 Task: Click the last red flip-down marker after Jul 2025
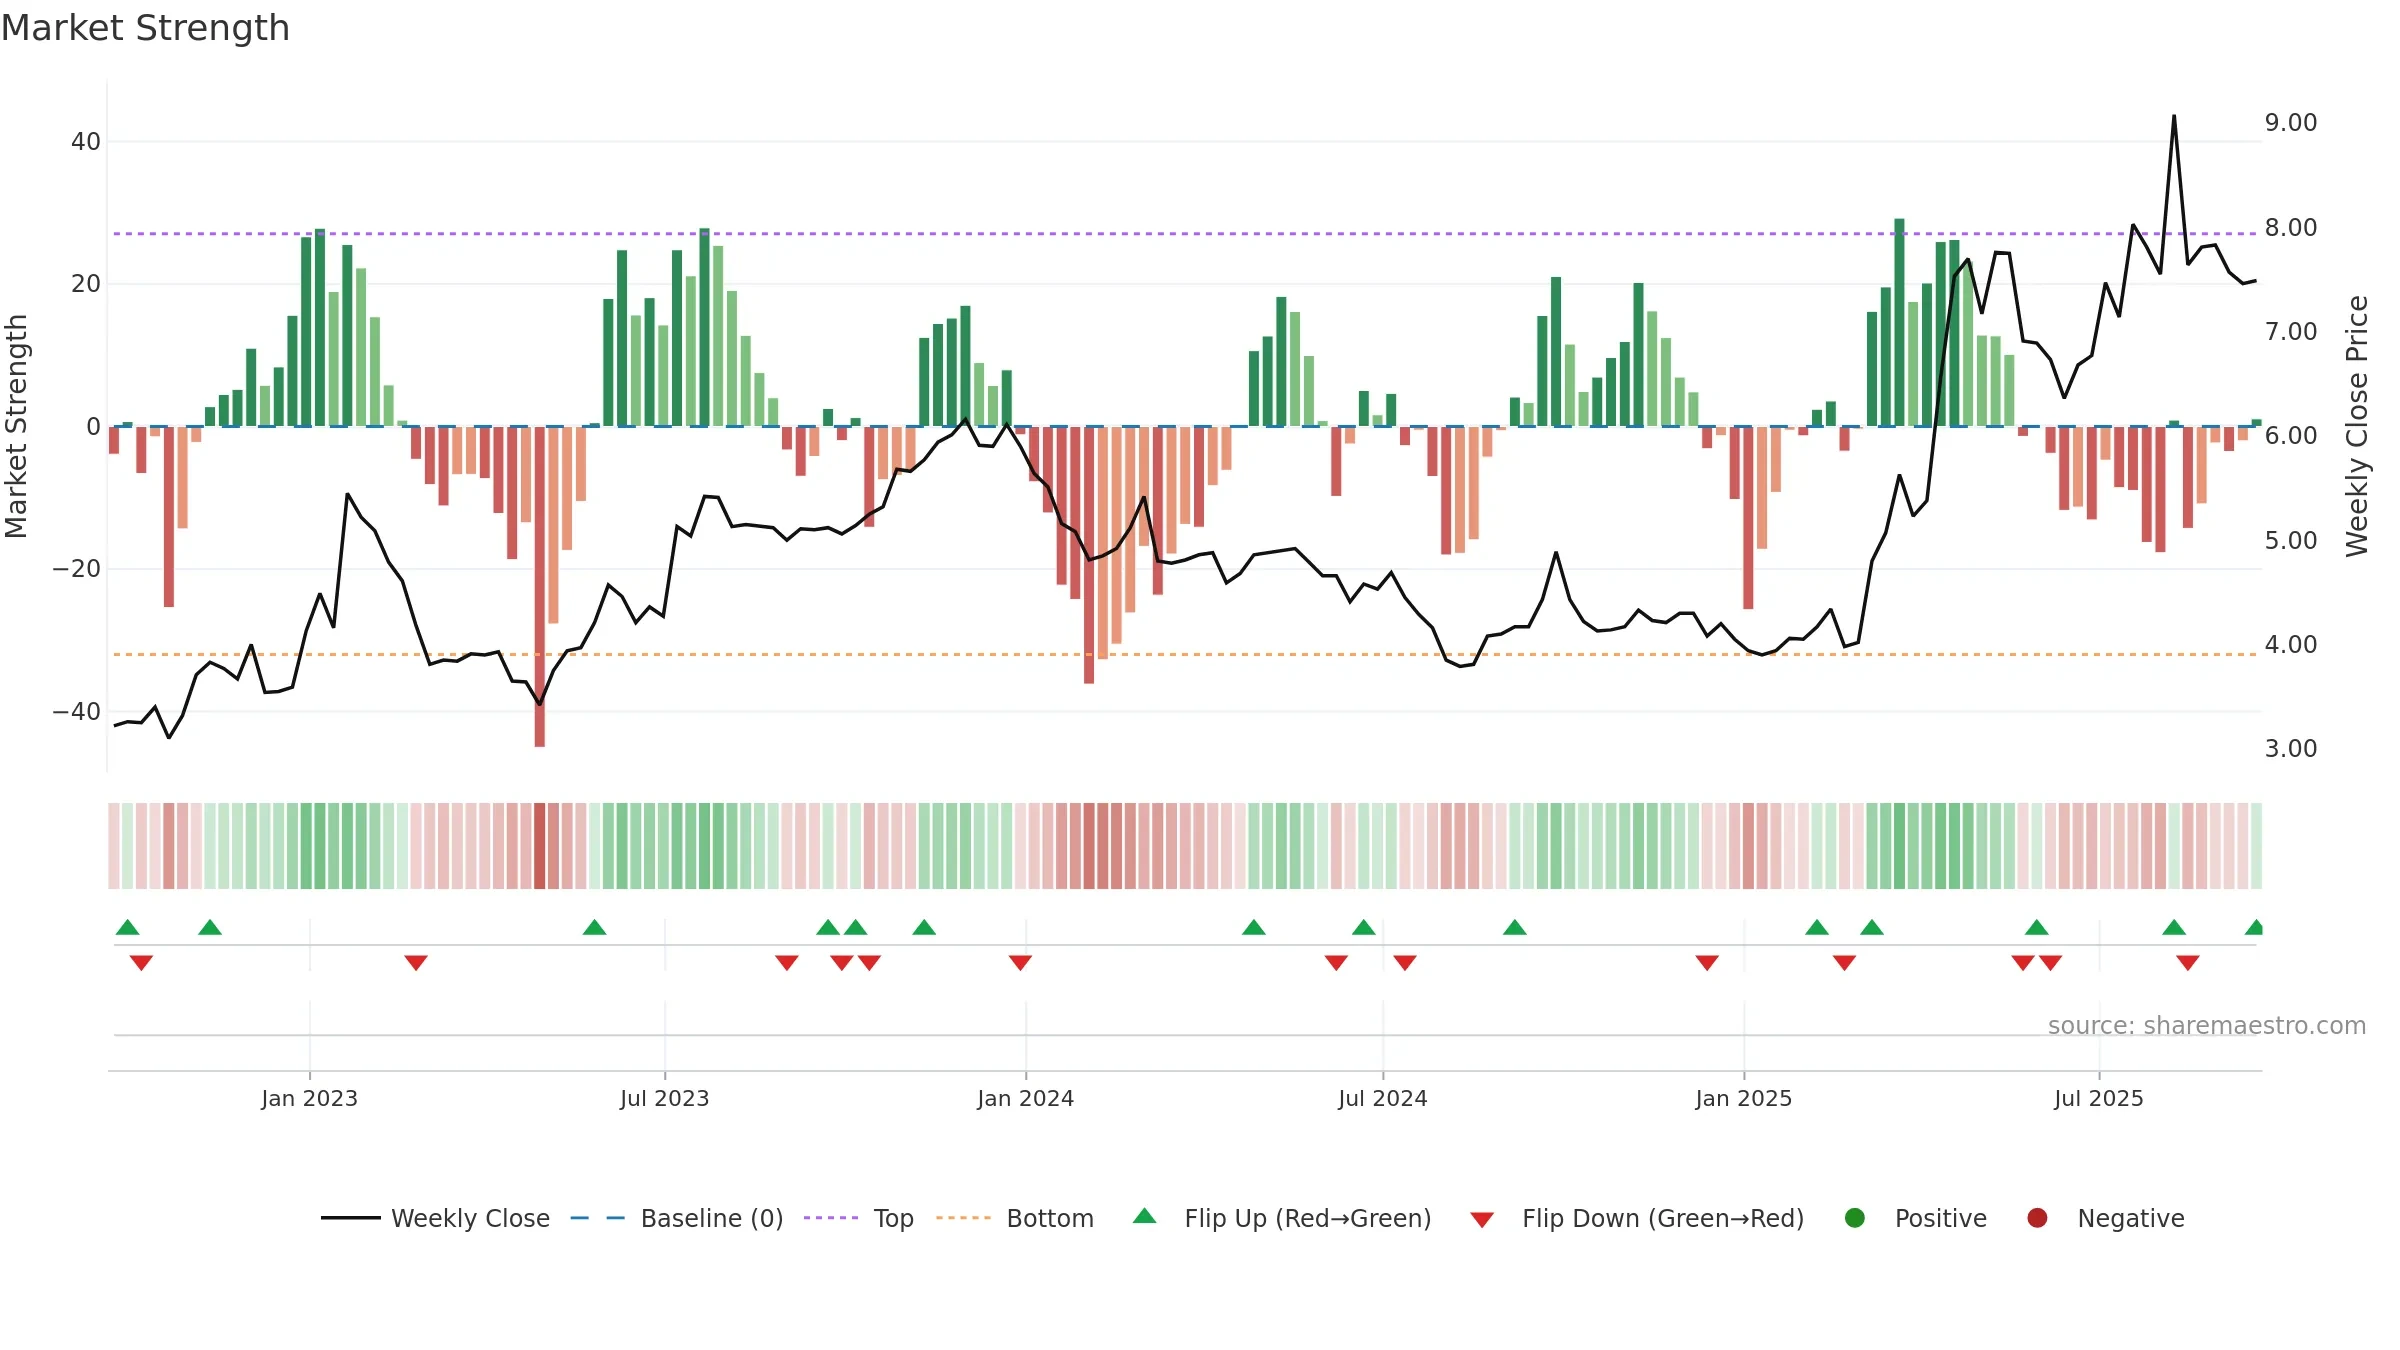click(x=2187, y=962)
